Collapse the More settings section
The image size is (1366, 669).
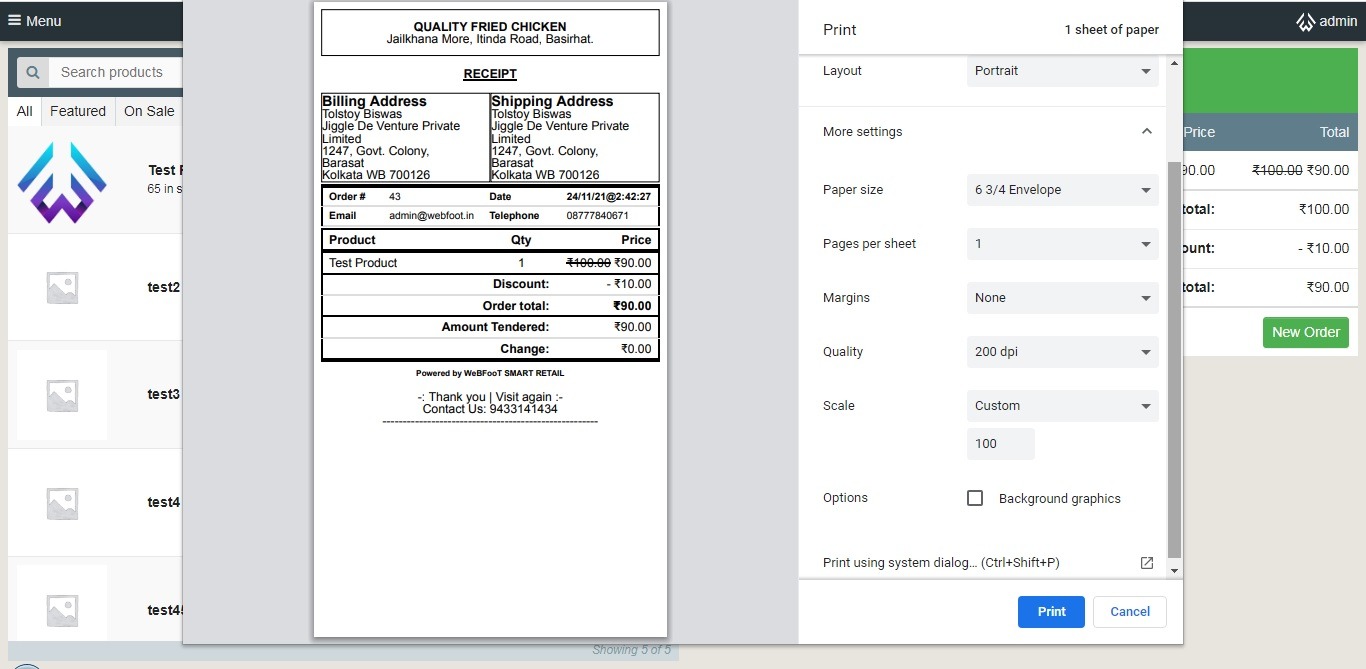point(1146,131)
